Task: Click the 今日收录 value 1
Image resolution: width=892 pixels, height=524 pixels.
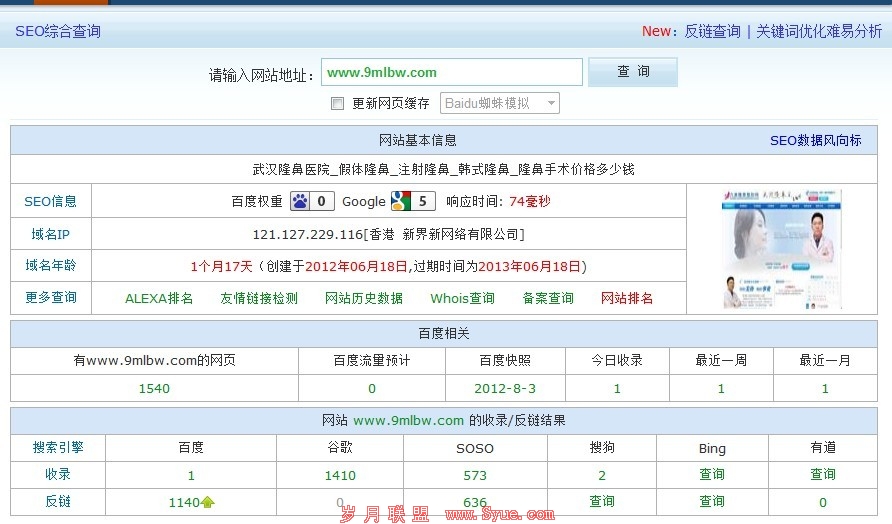Action: coord(617,389)
